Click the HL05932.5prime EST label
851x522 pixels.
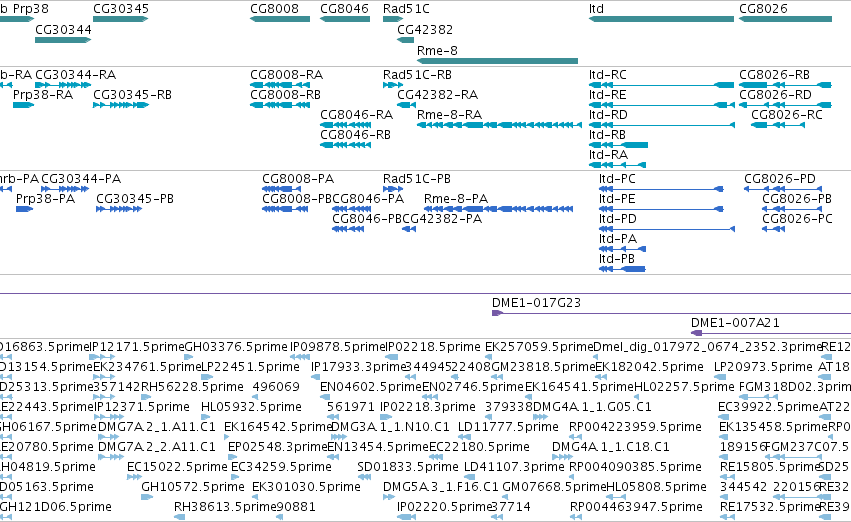coord(251,407)
